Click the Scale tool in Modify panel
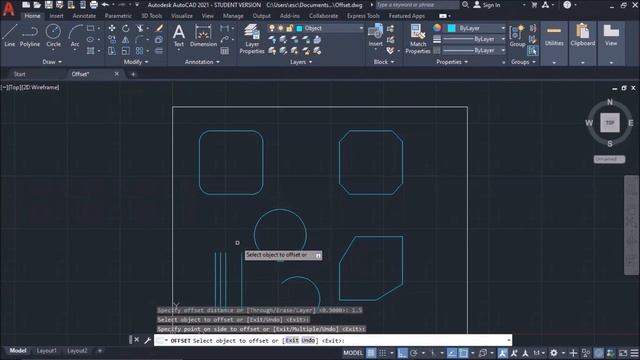Image resolution: width=640 pixels, height=360 pixels. point(126,51)
